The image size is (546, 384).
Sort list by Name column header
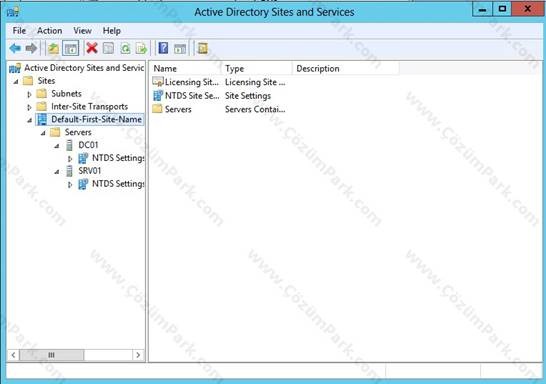[186, 69]
